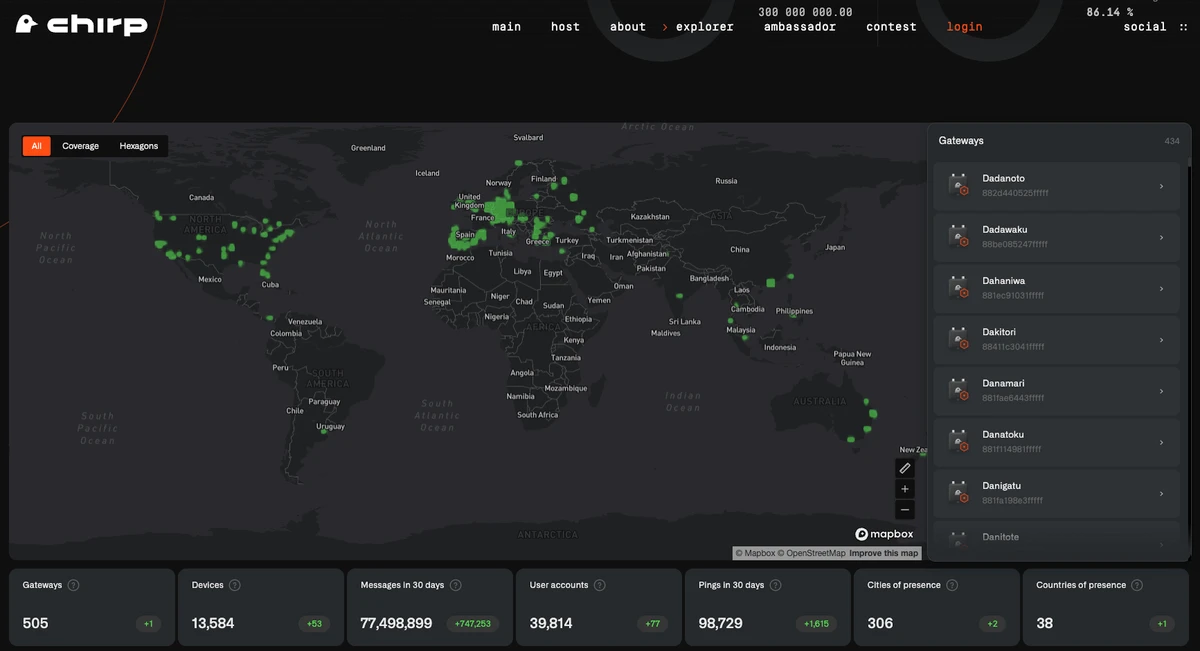Switch map to Coverage view
Image resolution: width=1200 pixels, height=651 pixels.
(x=80, y=146)
